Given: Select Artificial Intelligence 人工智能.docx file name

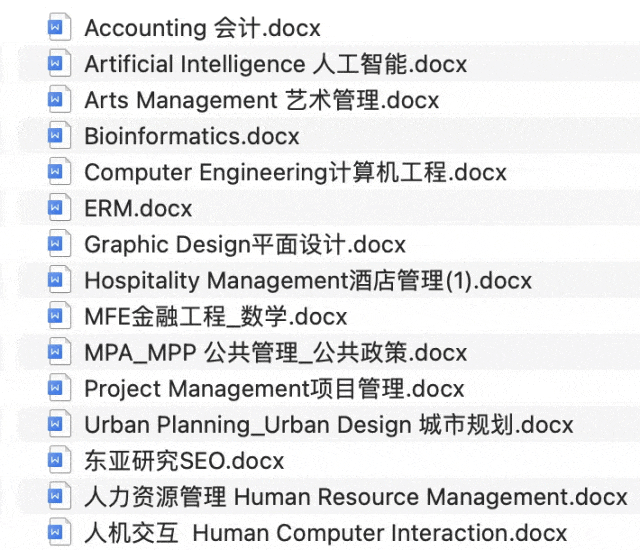Looking at the screenshot, I should point(275,64).
